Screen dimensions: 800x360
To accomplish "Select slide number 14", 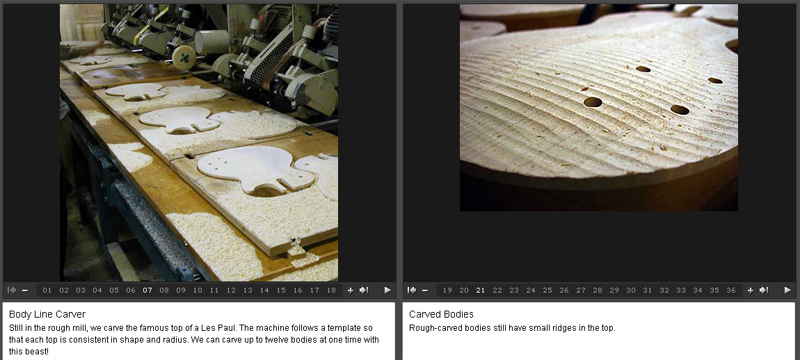I will pos(264,290).
